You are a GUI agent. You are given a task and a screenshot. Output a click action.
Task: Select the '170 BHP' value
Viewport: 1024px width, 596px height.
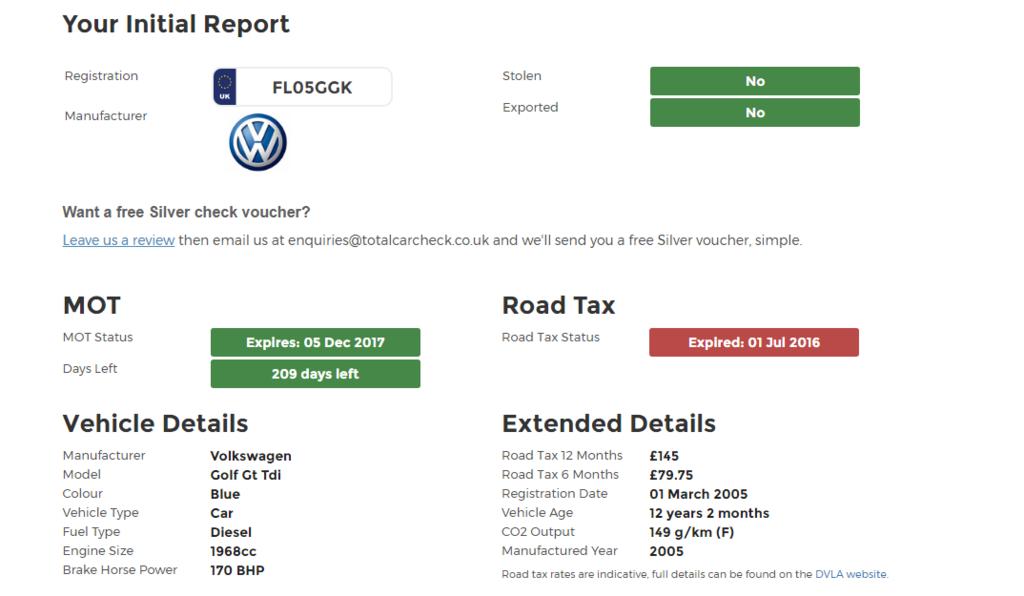coord(237,570)
